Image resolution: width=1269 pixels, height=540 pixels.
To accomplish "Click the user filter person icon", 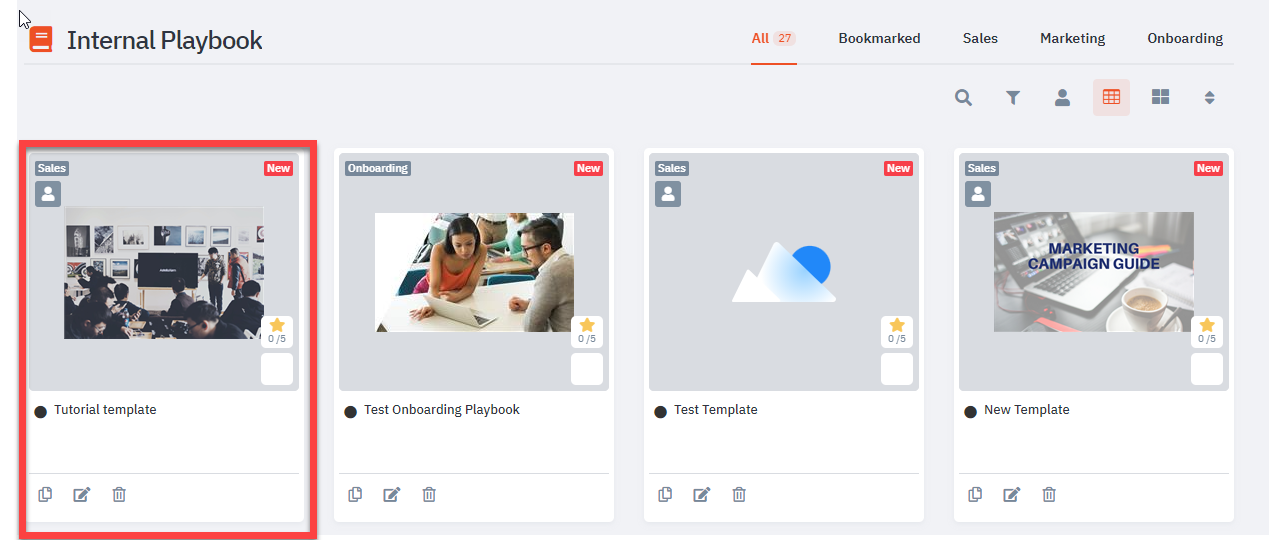I will point(1062,97).
